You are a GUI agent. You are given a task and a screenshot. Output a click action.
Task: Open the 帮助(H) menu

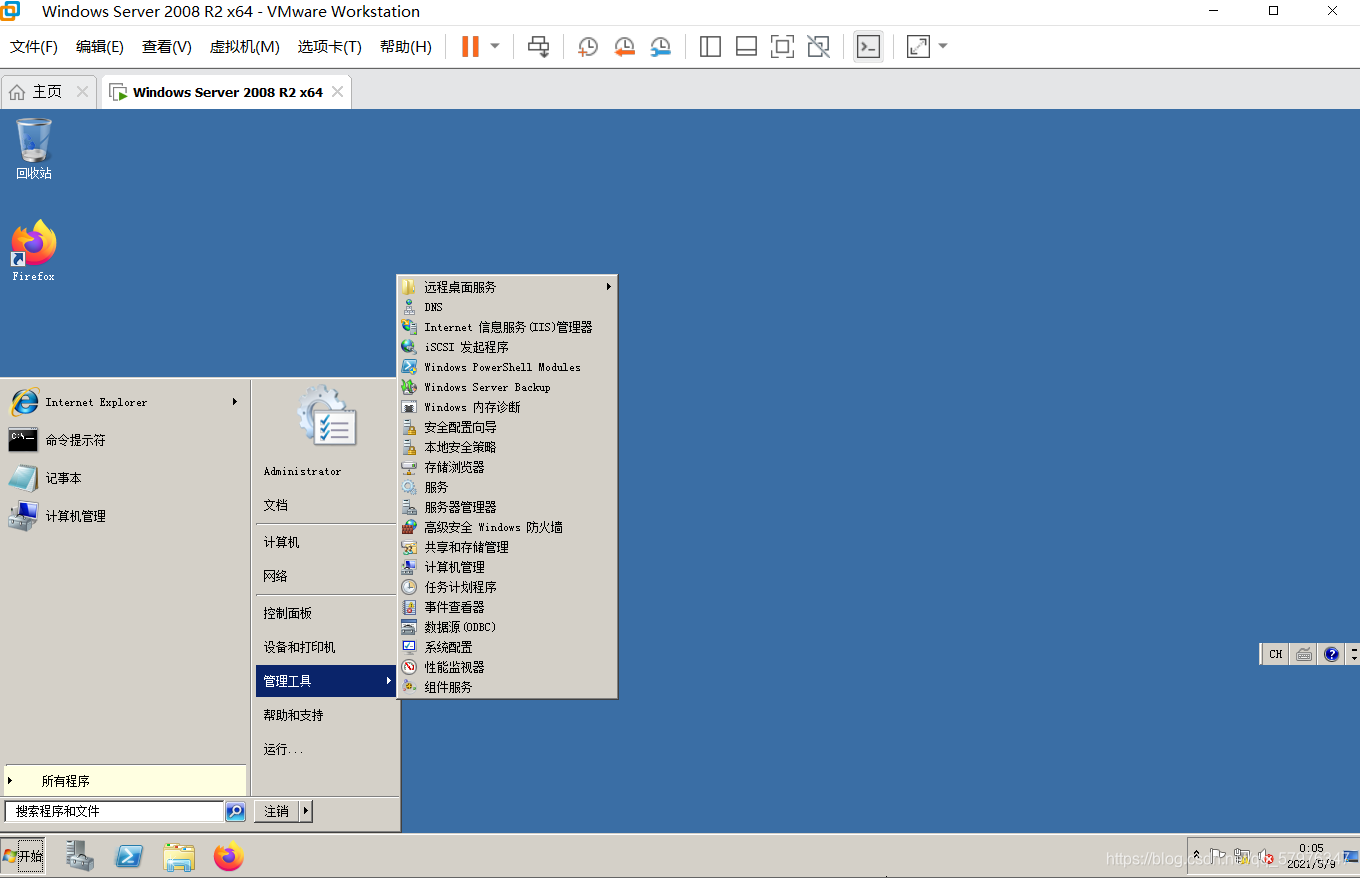pyautogui.click(x=405, y=47)
